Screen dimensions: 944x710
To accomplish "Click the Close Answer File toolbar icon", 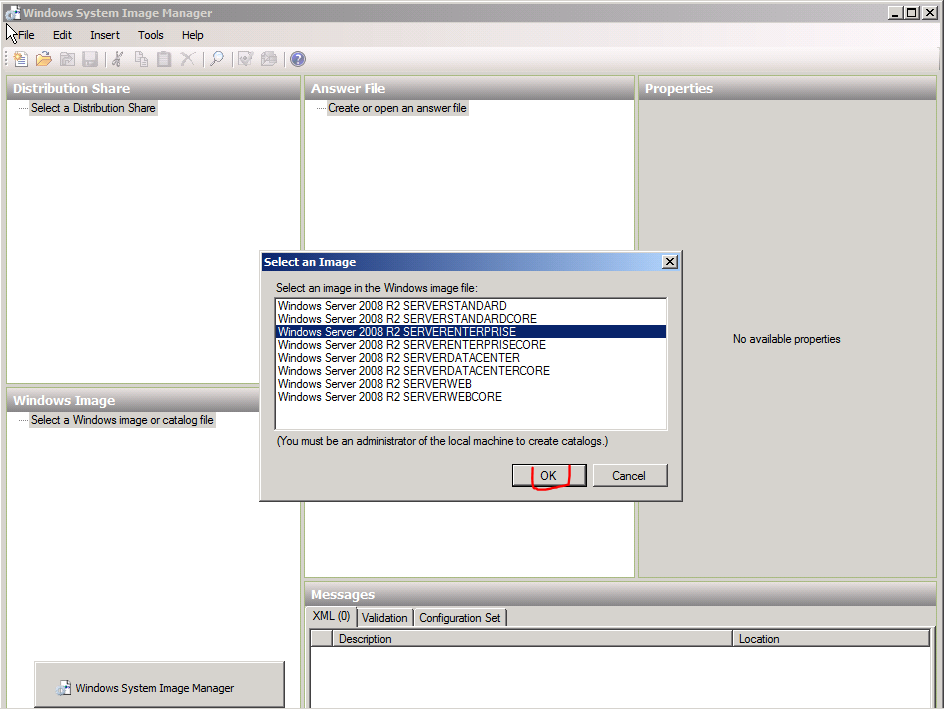I will pyautogui.click(x=67, y=59).
